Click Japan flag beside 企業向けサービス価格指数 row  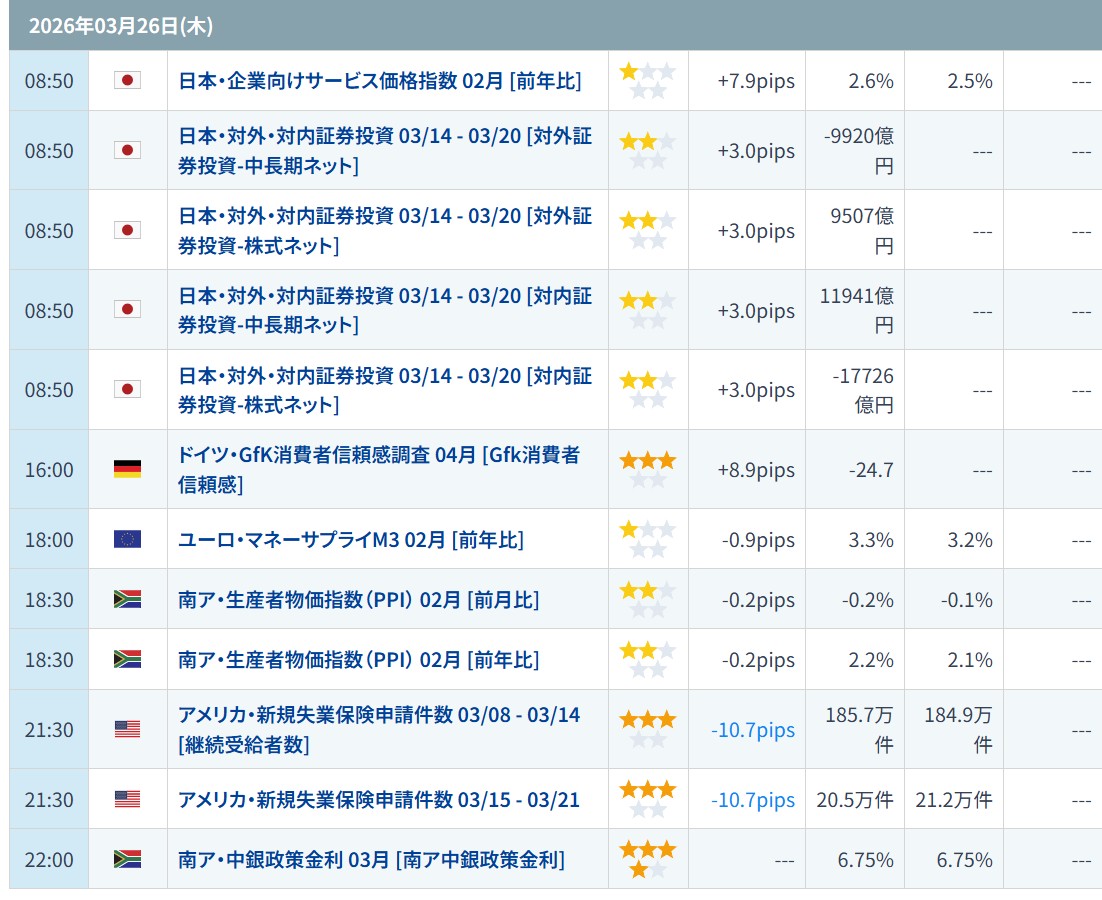click(x=127, y=80)
